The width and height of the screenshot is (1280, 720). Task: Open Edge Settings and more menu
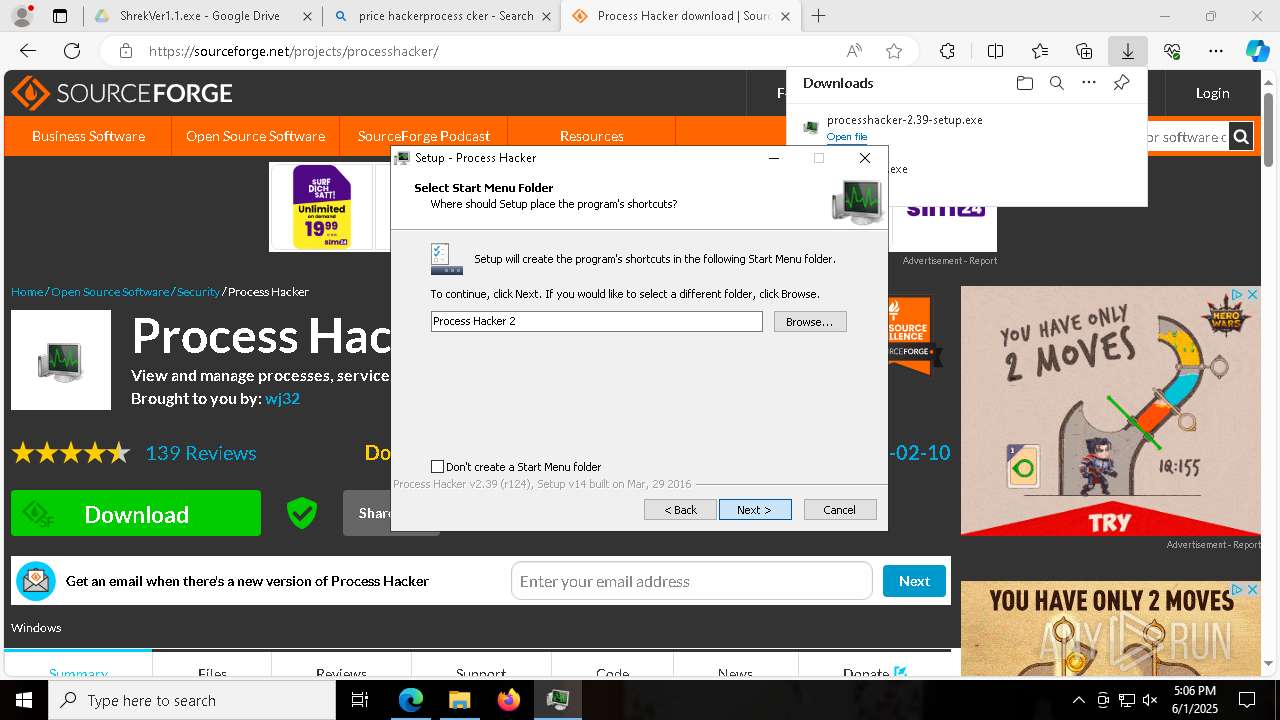coord(1216,51)
